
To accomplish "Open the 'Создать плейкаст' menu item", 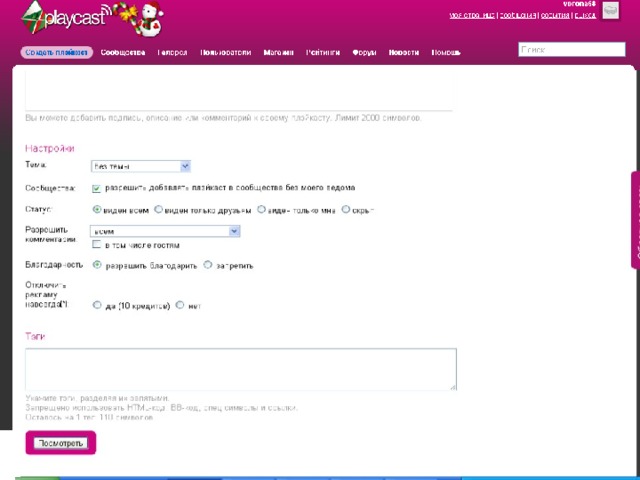I will coord(56,53).
